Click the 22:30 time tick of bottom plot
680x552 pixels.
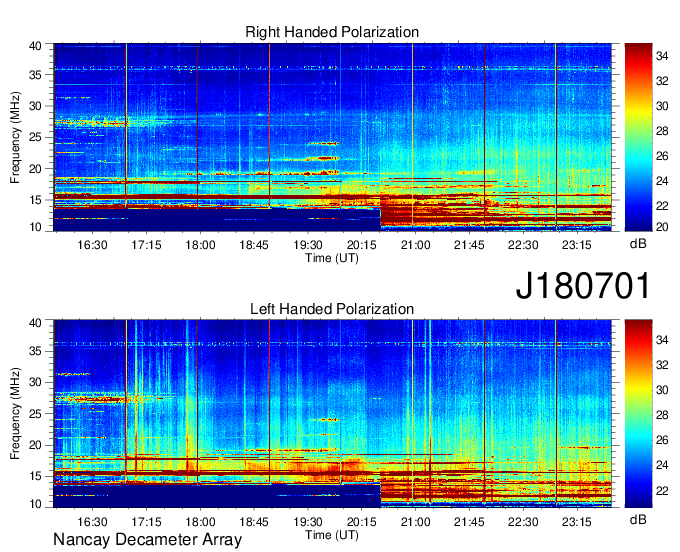(523, 522)
